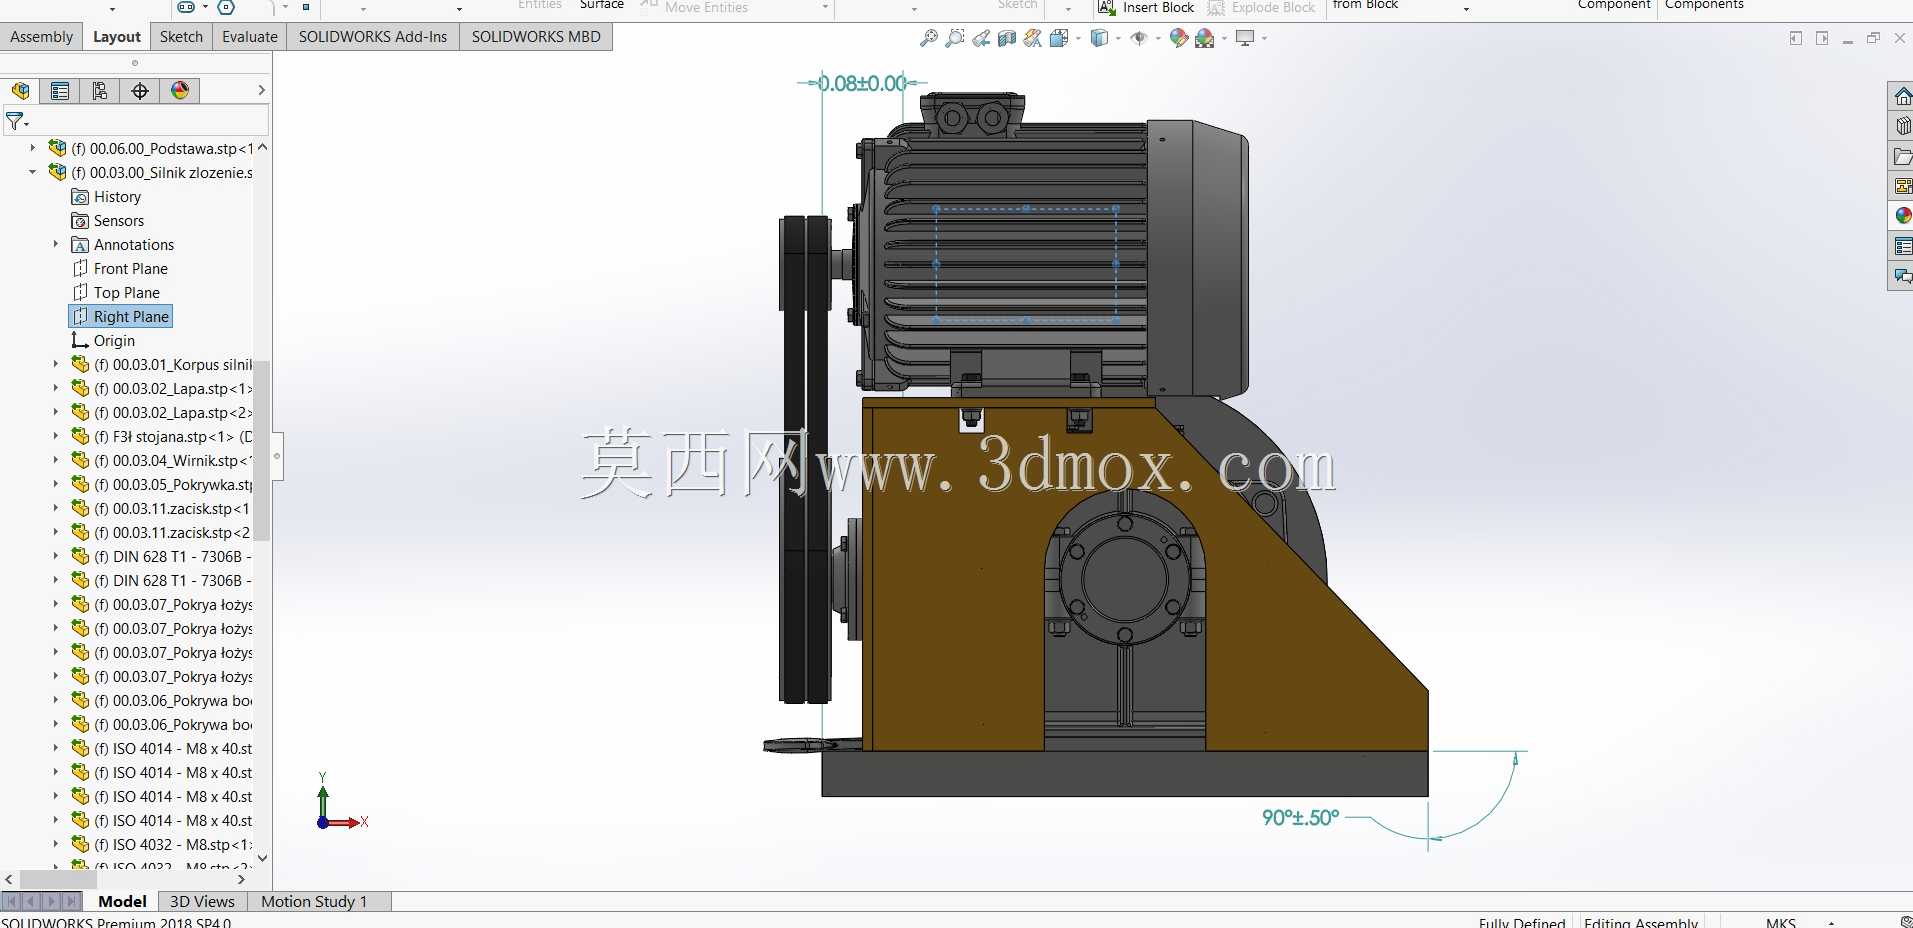Expand the manager pane tabs chevron
Screen dimensions: 1913x928
[261, 90]
